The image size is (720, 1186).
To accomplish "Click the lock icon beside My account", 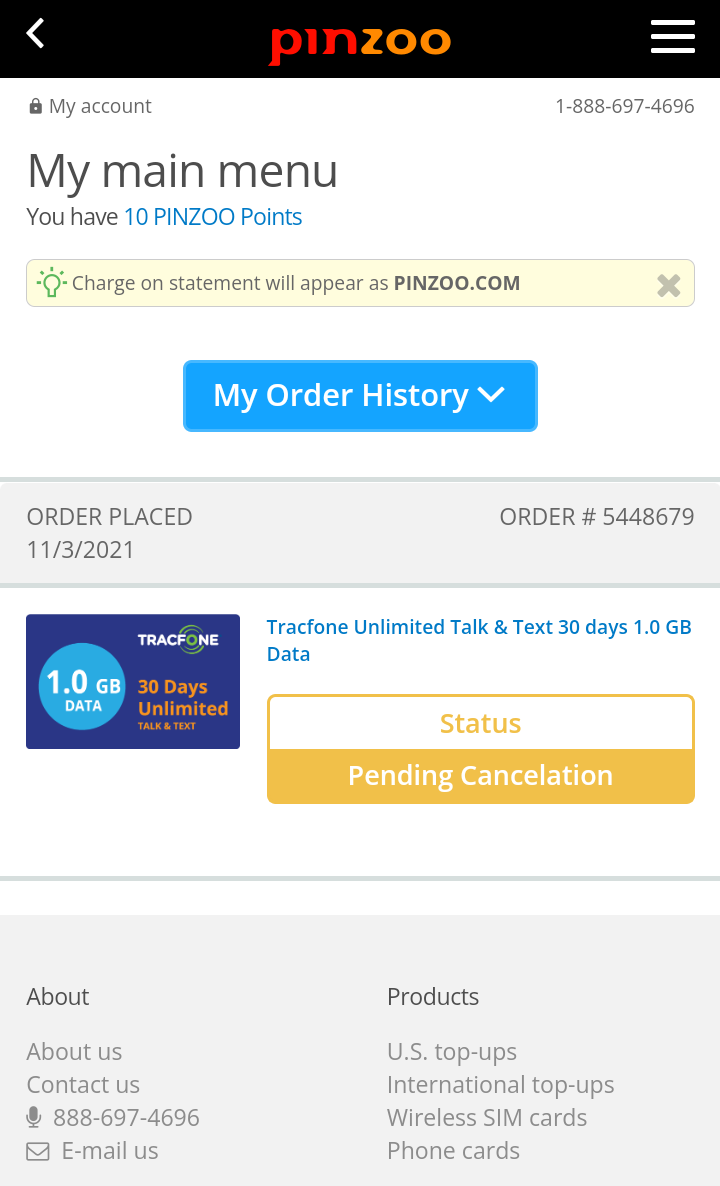I will [36, 106].
